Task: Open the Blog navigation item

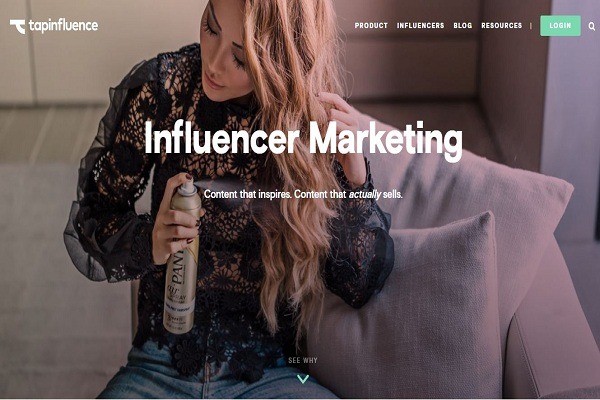Action: (463, 26)
